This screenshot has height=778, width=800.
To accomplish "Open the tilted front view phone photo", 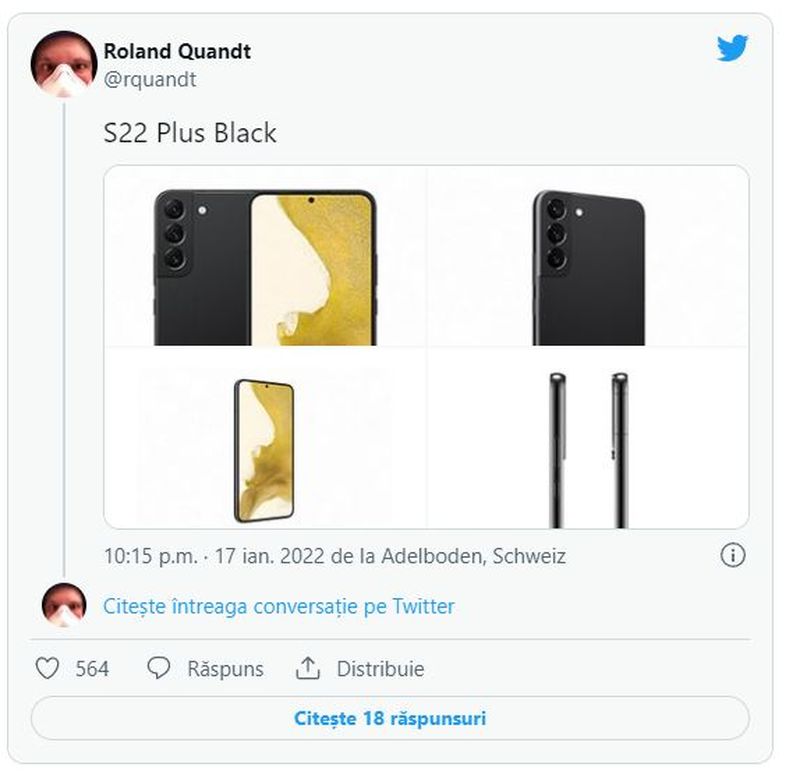I will tap(266, 438).
